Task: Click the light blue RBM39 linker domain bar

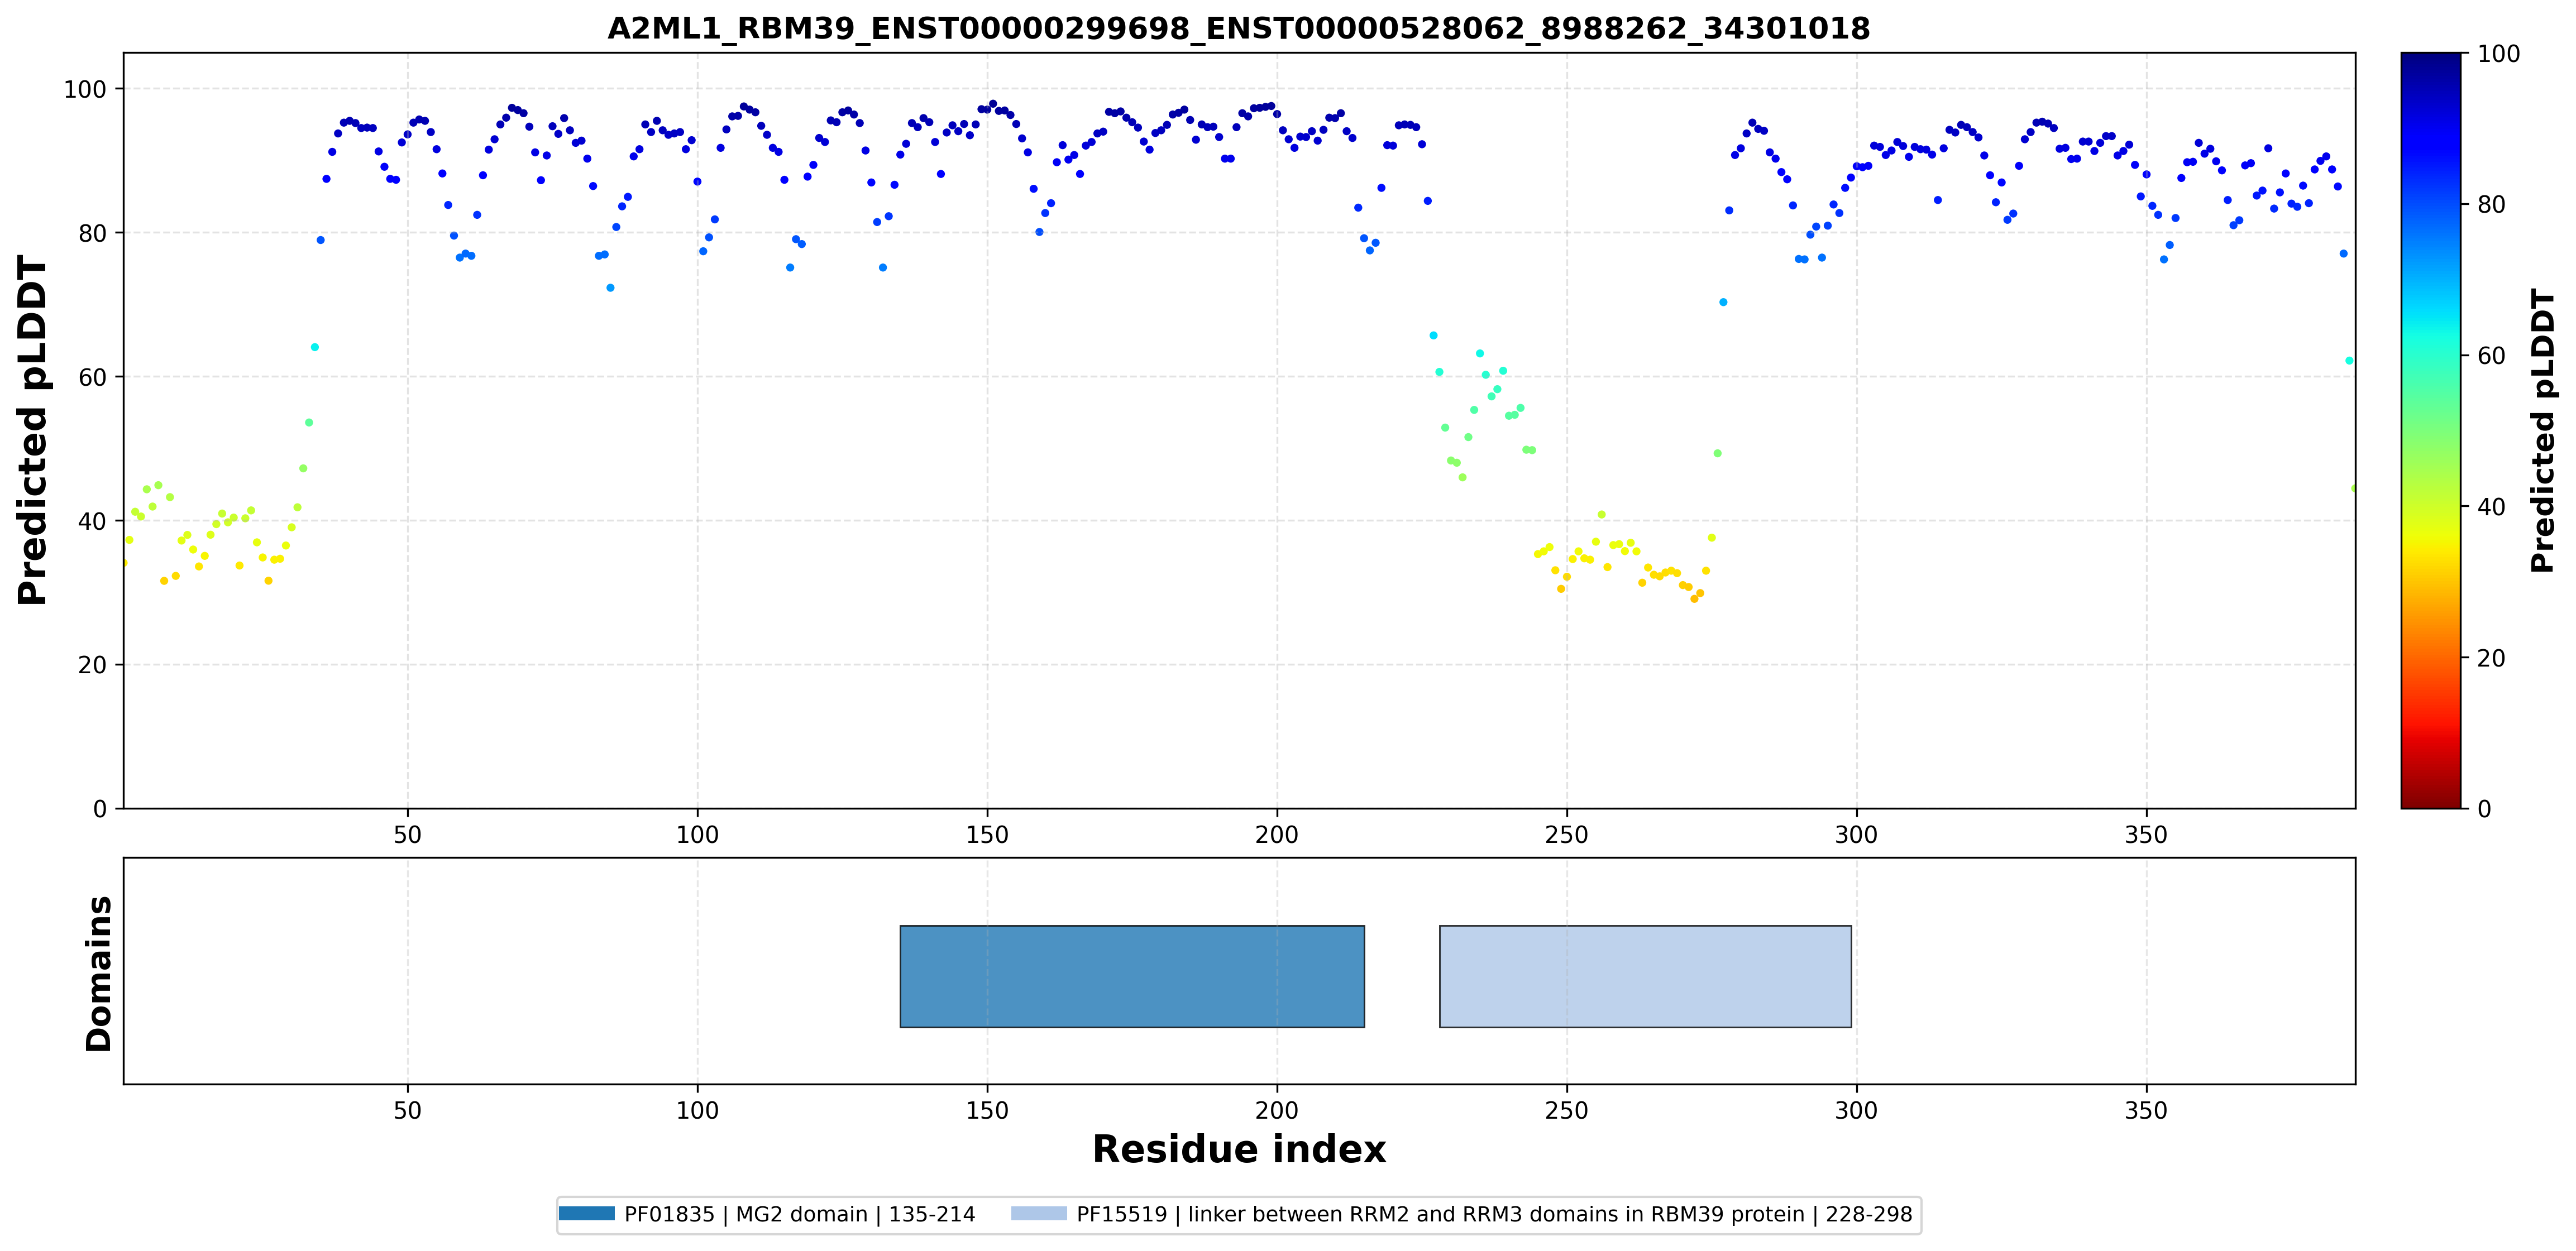Action: 1645,976
